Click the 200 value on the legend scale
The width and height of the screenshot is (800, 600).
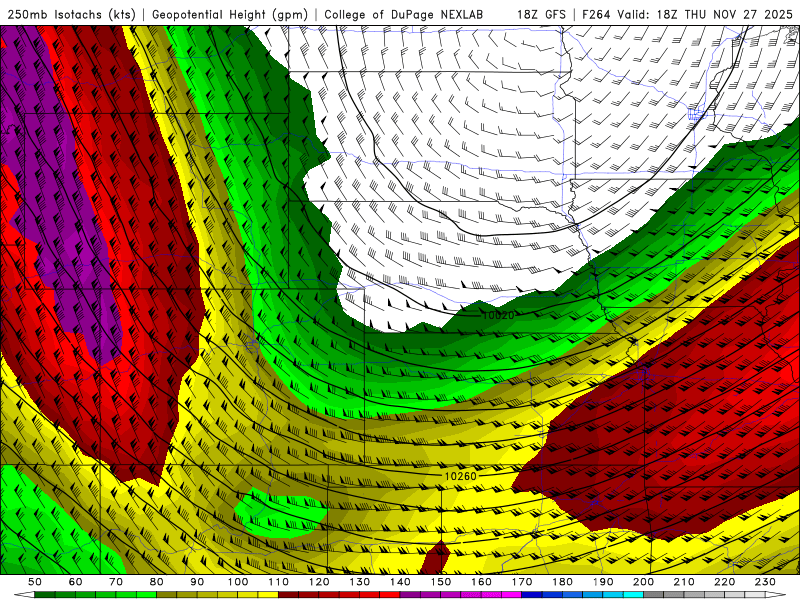pyautogui.click(x=644, y=582)
